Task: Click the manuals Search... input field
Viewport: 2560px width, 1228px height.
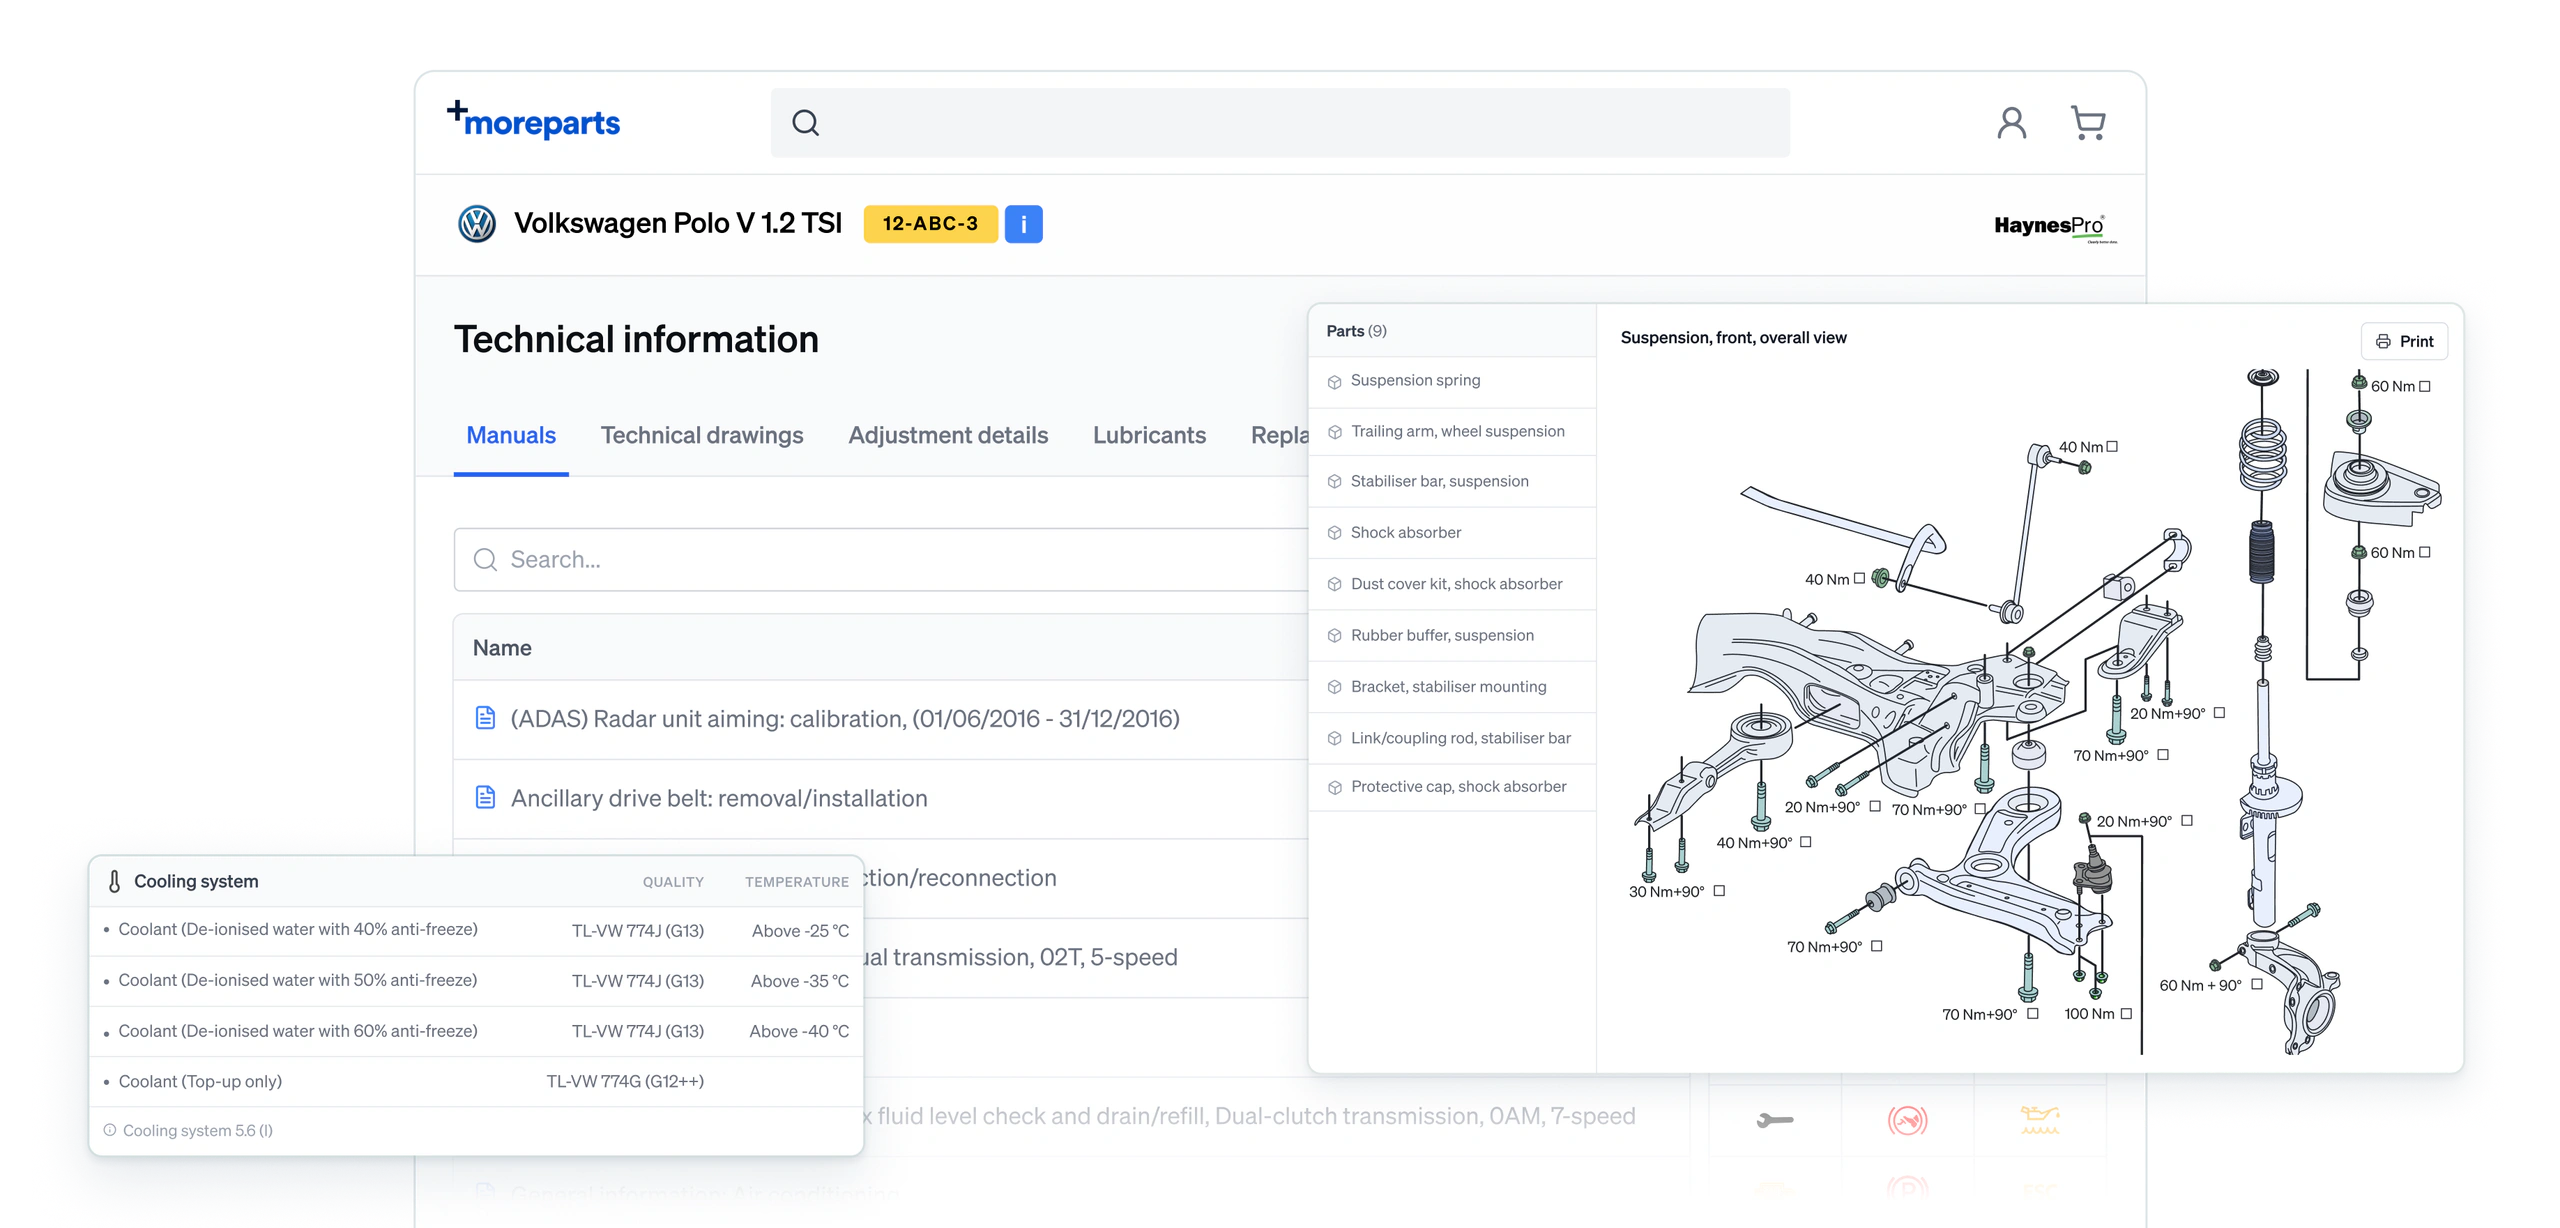Action: pyautogui.click(x=880, y=559)
